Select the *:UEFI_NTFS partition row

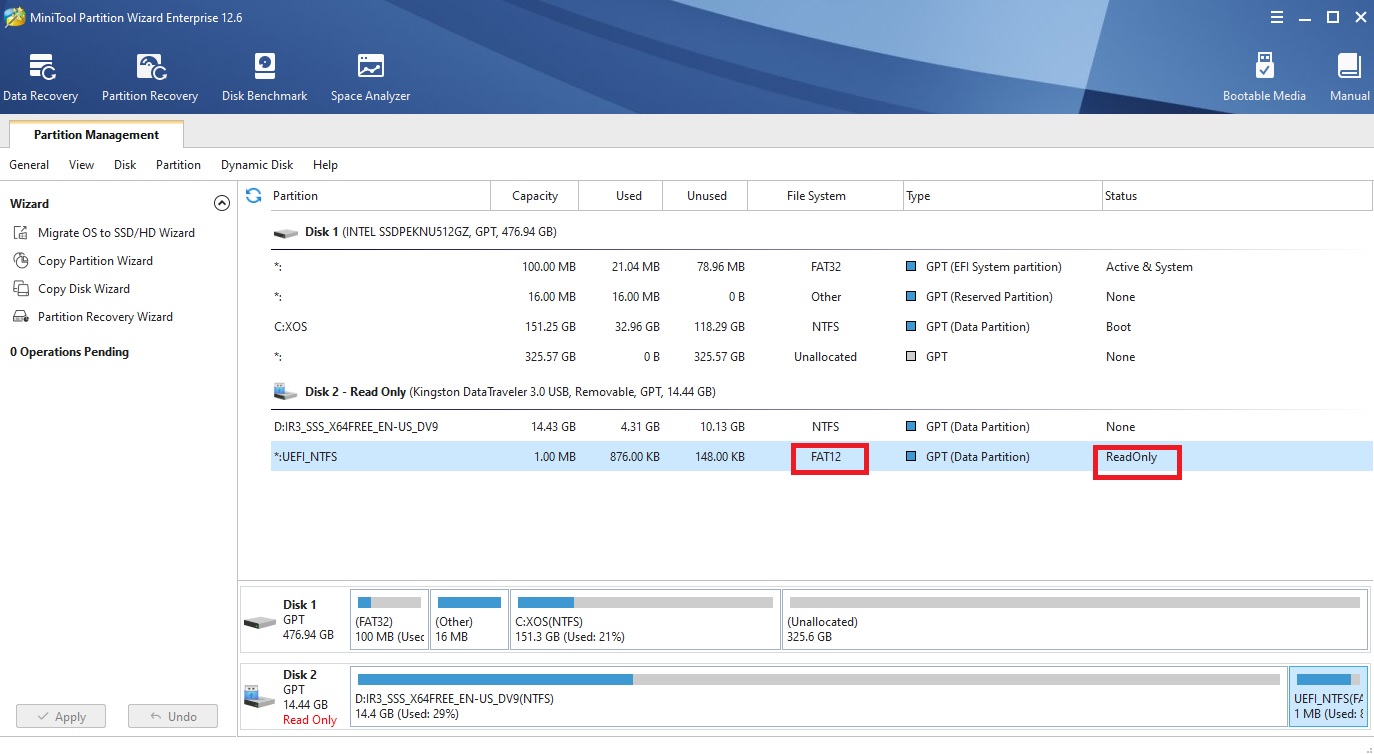[821, 457]
